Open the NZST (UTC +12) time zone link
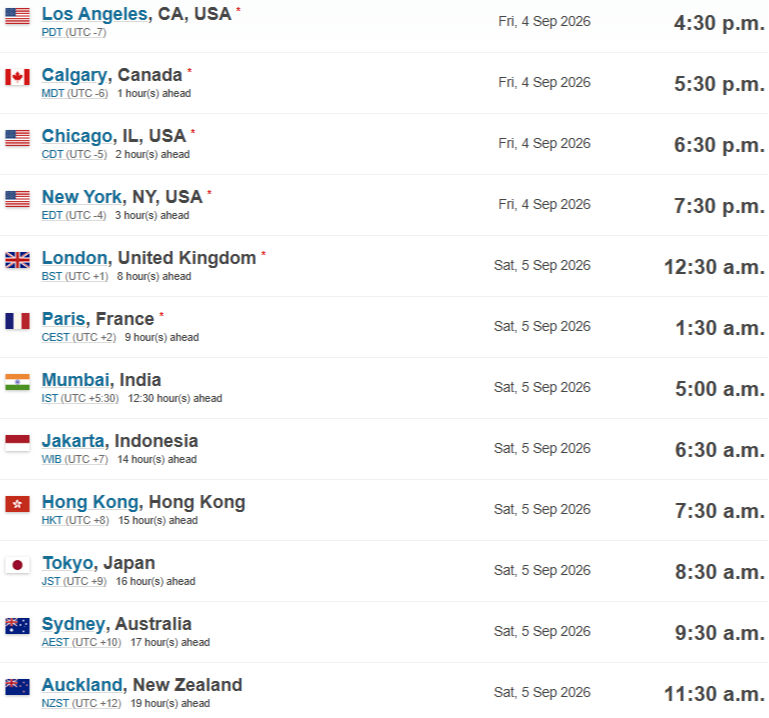 [81, 703]
